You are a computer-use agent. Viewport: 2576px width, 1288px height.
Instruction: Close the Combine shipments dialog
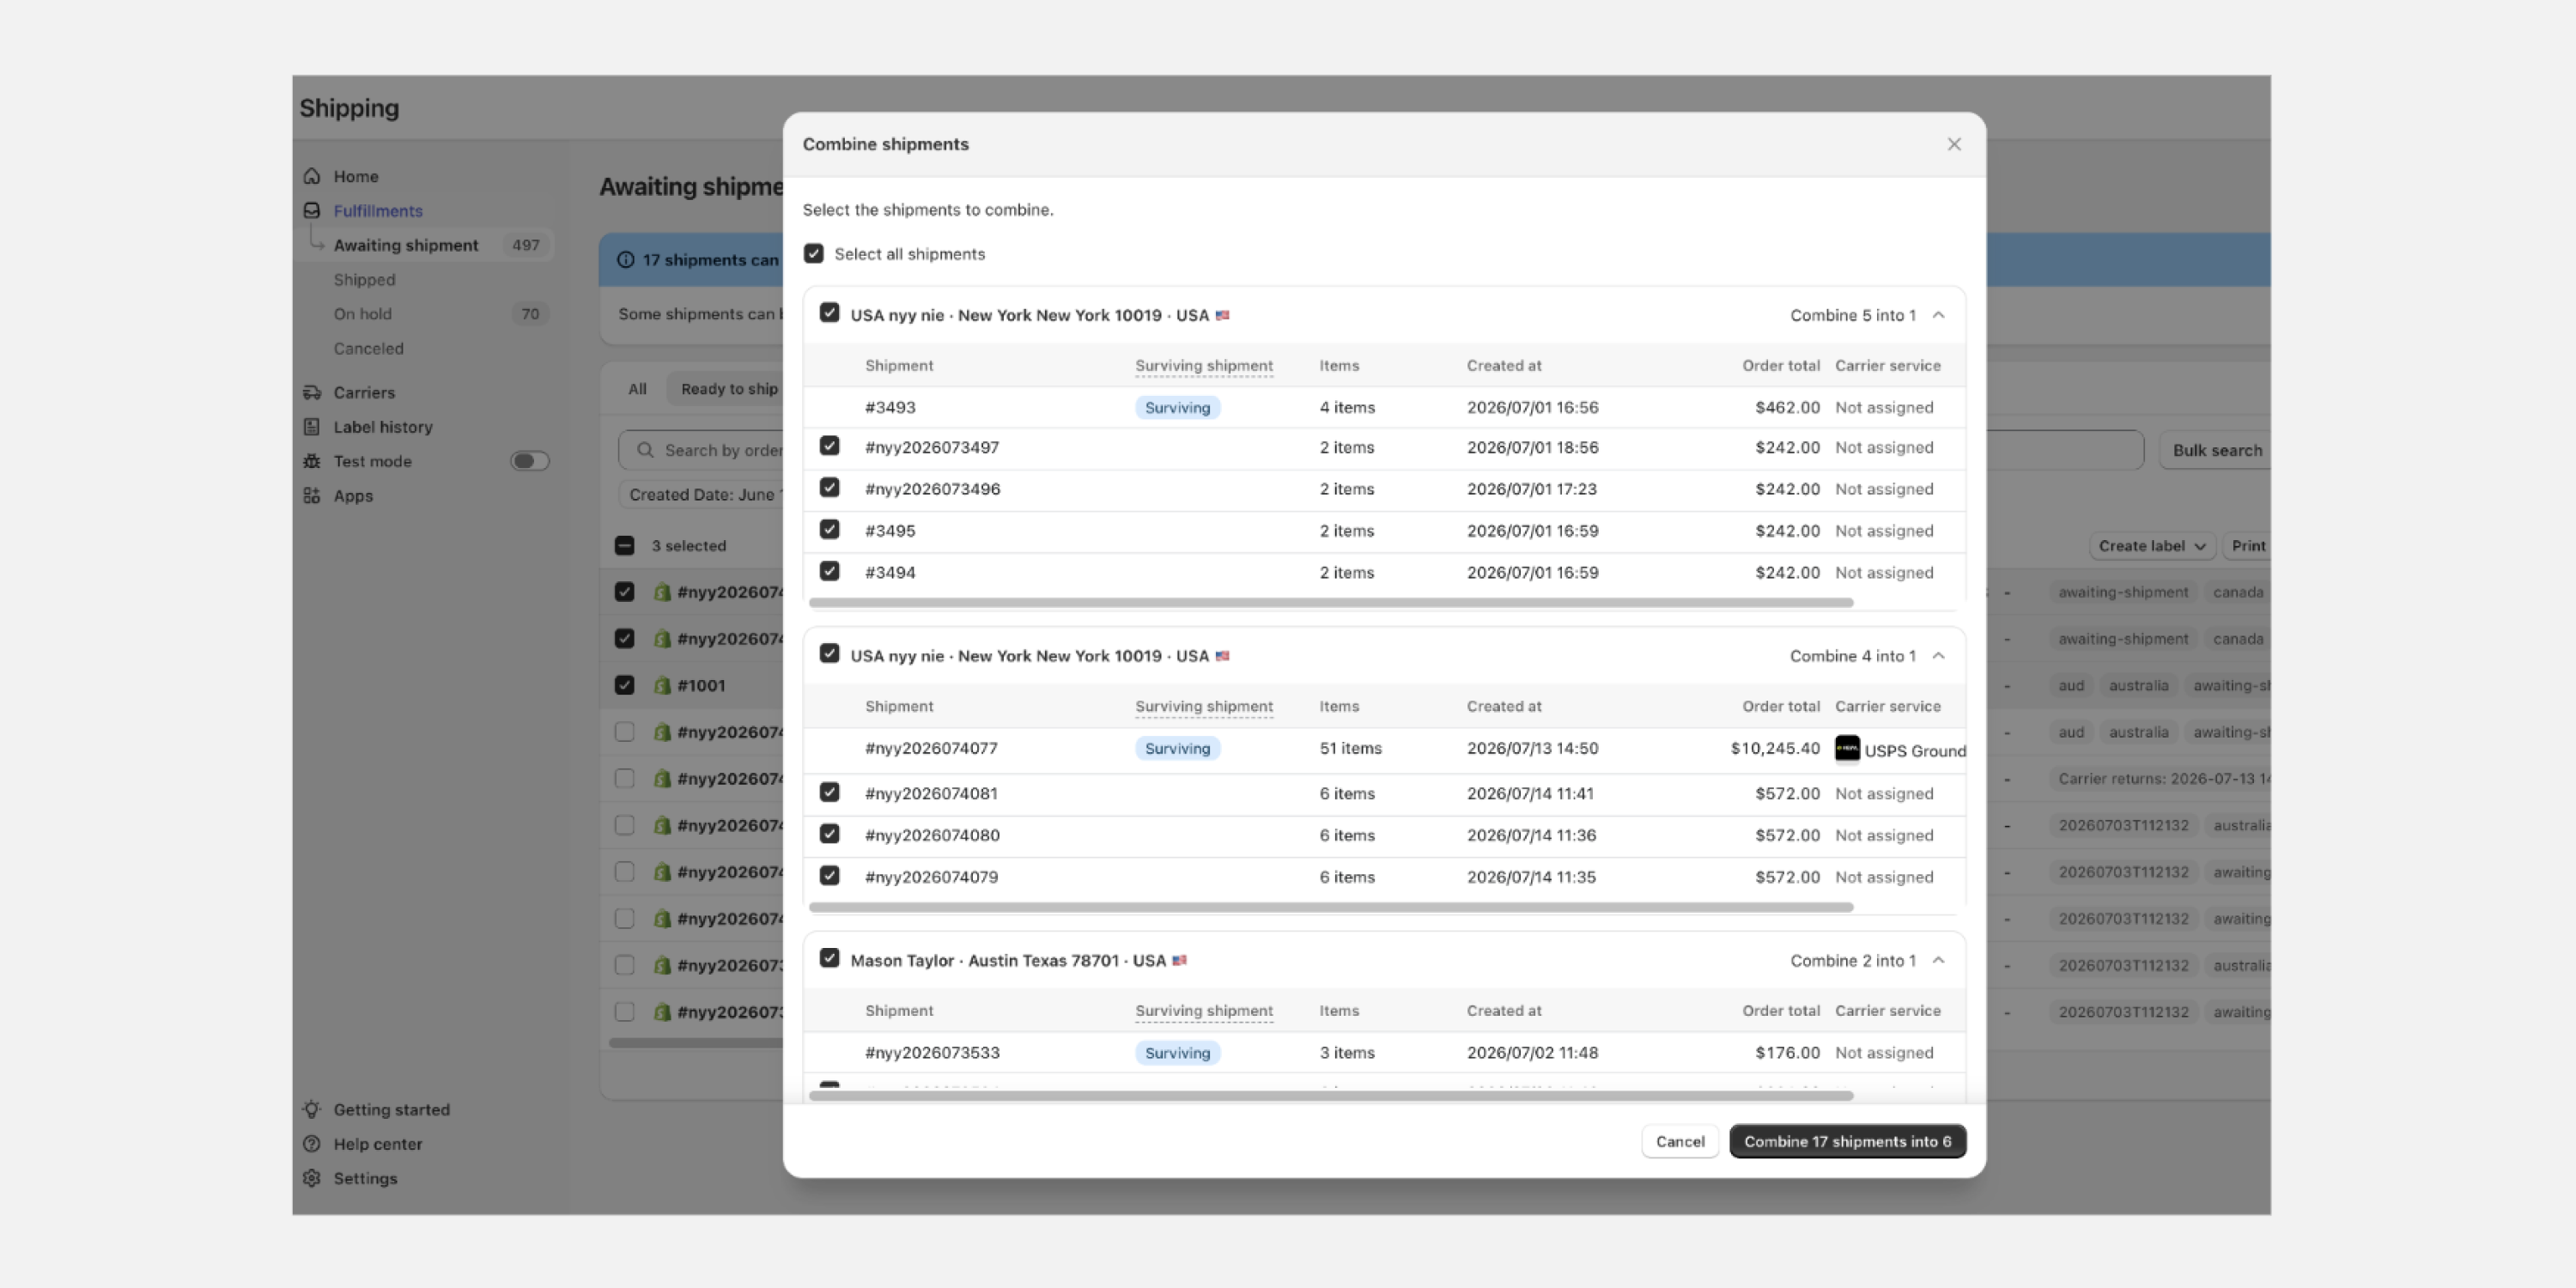1953,144
